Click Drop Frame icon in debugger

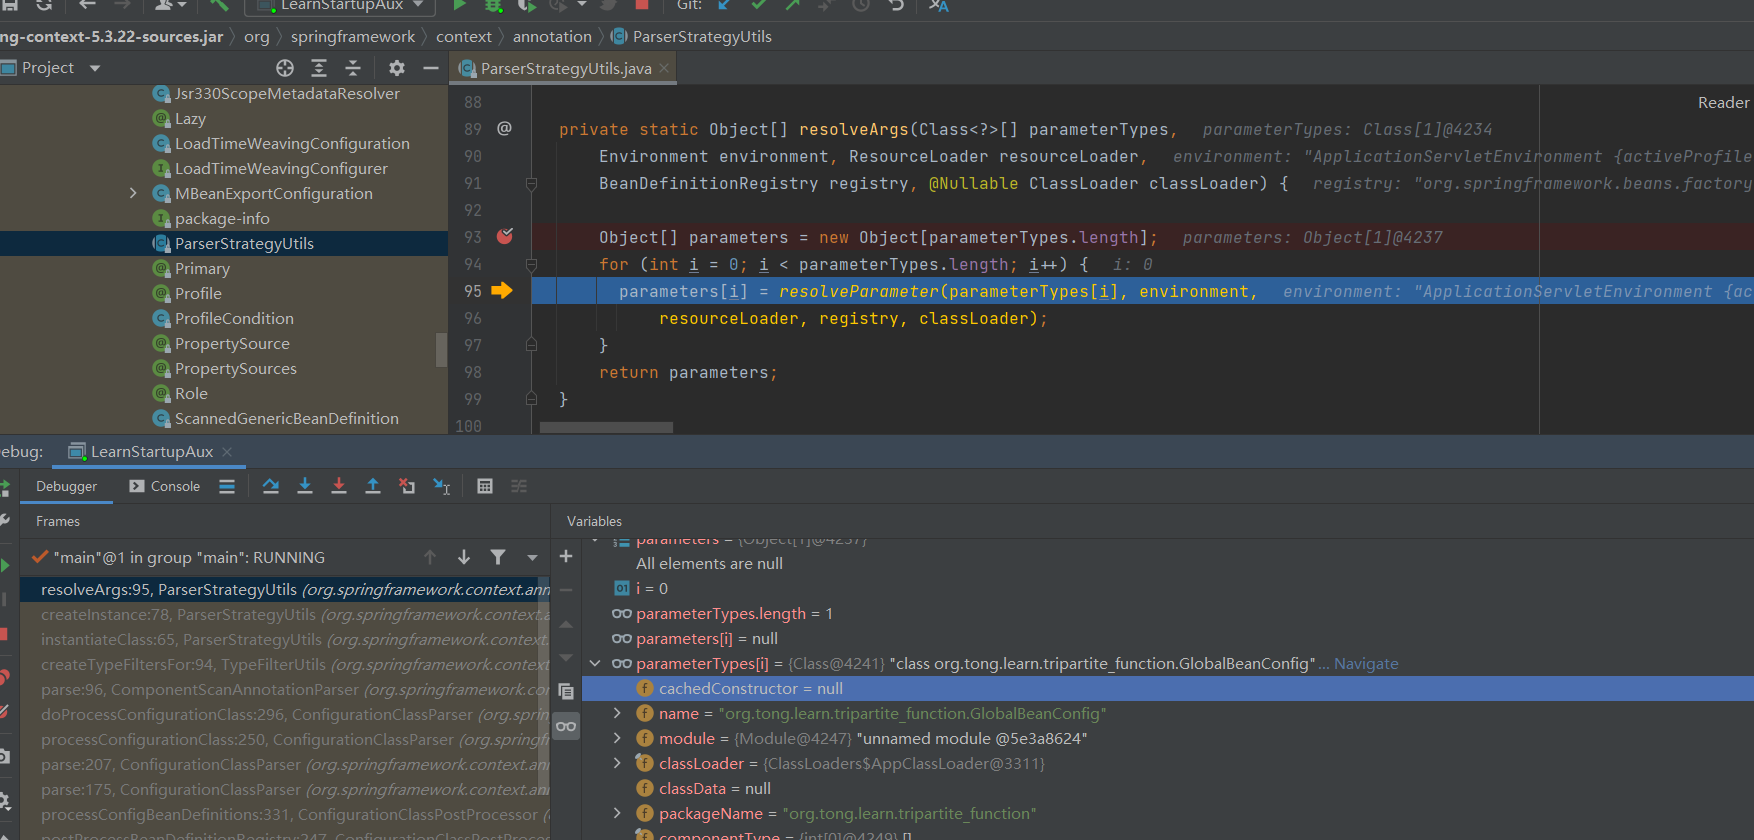407,486
